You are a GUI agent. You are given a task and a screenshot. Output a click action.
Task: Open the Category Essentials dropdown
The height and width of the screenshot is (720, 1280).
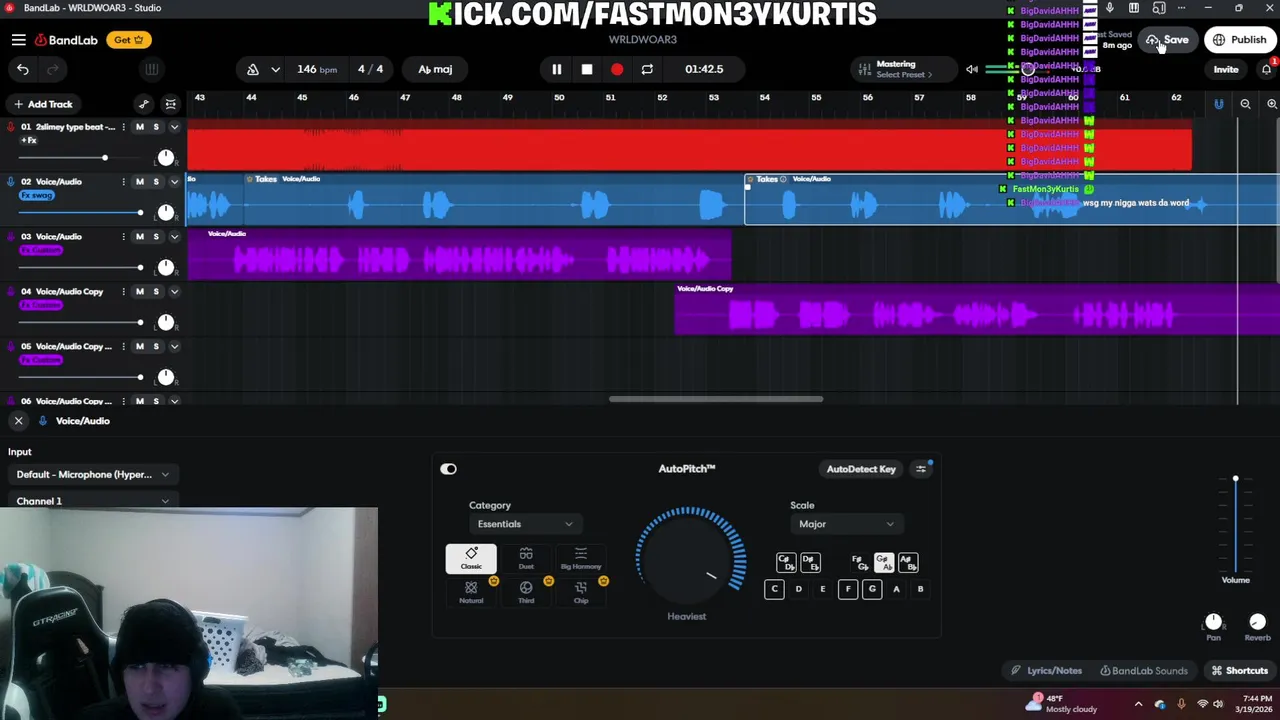[525, 524]
